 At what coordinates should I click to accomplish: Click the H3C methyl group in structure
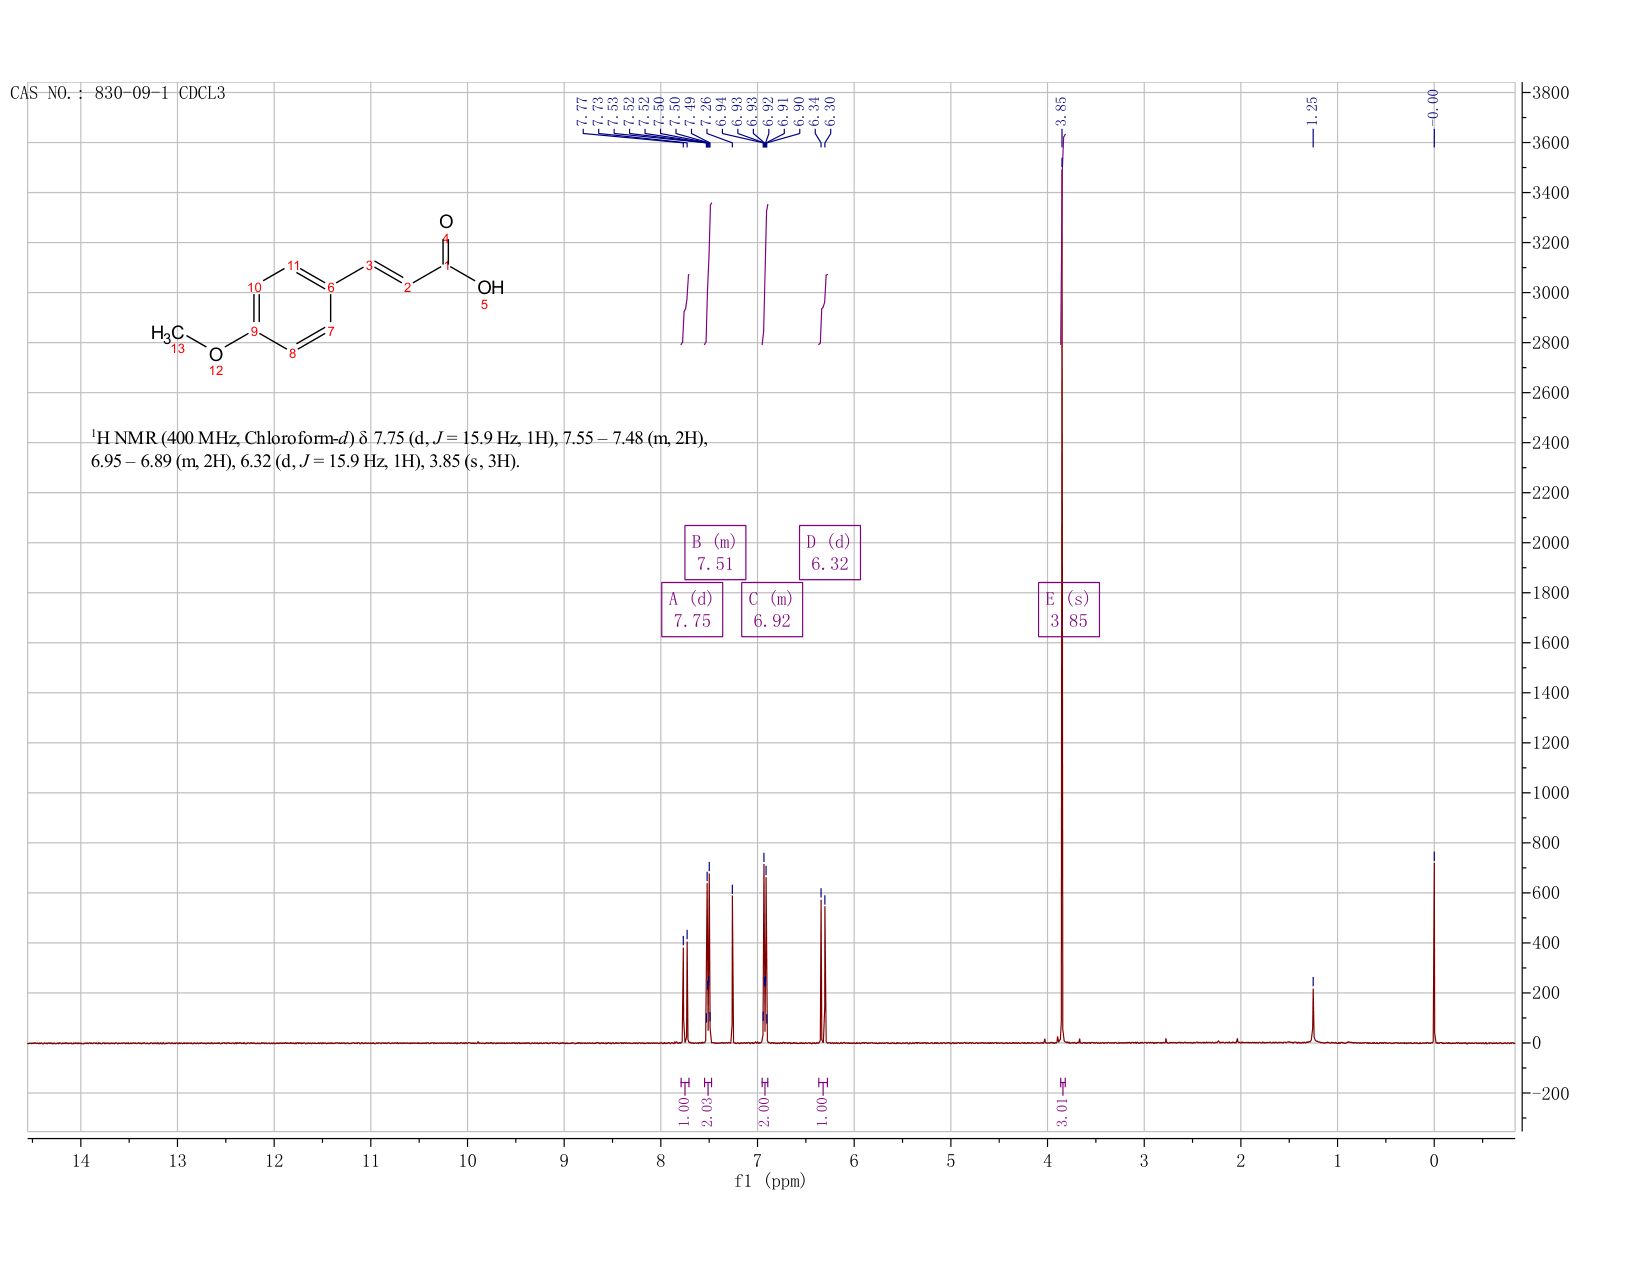tap(167, 333)
